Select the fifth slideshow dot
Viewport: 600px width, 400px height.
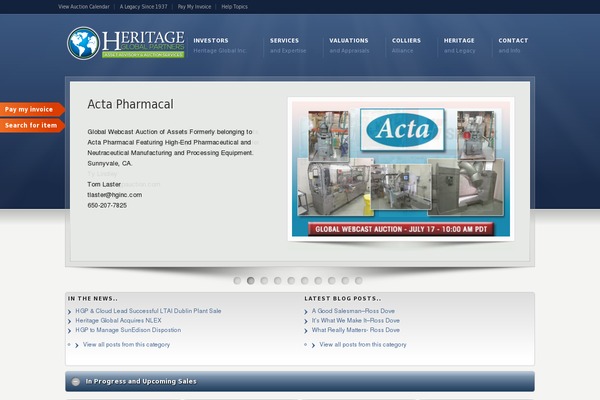(x=291, y=281)
